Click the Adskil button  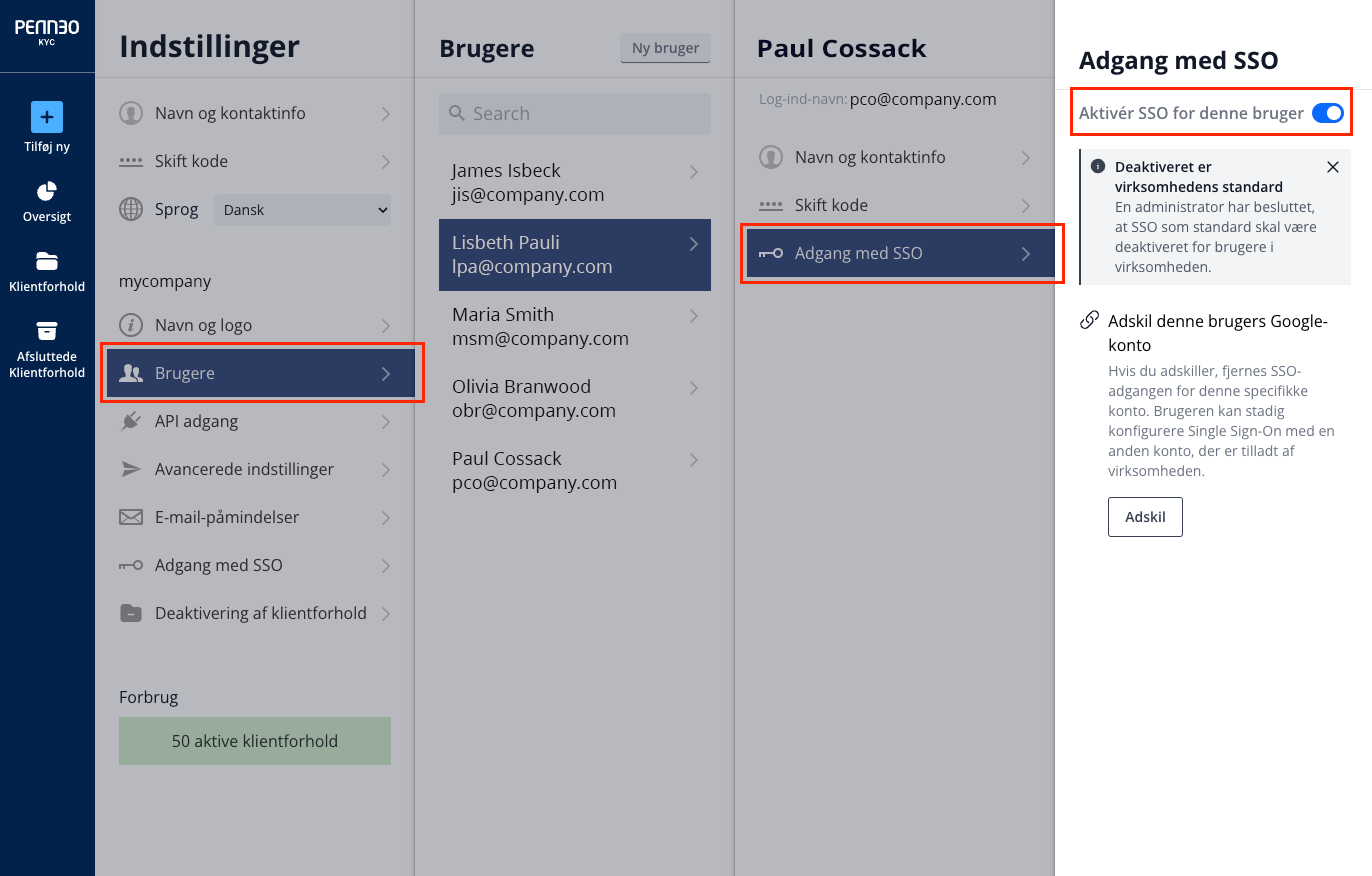tap(1145, 518)
